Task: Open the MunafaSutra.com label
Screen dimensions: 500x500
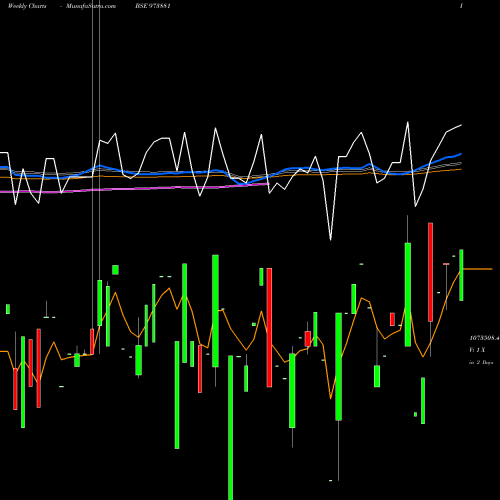Action: coord(91,6)
